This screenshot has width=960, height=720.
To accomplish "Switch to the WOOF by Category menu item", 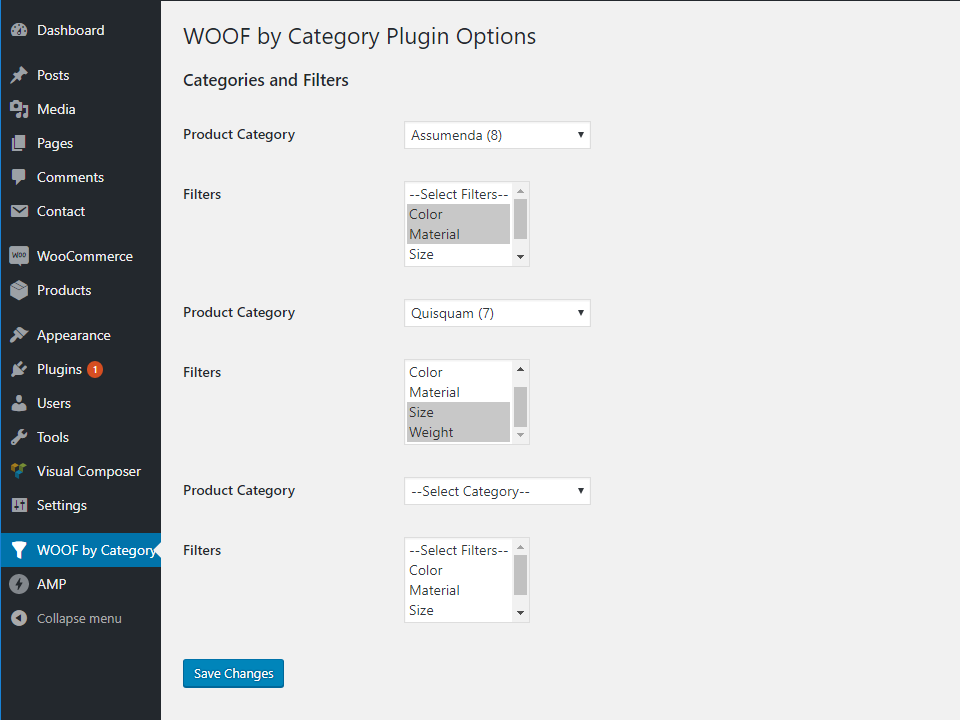I will pyautogui.click(x=80, y=549).
